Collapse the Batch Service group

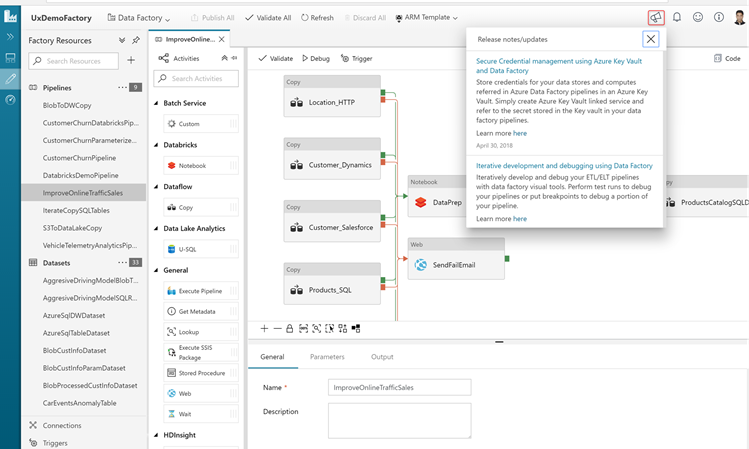pos(156,103)
